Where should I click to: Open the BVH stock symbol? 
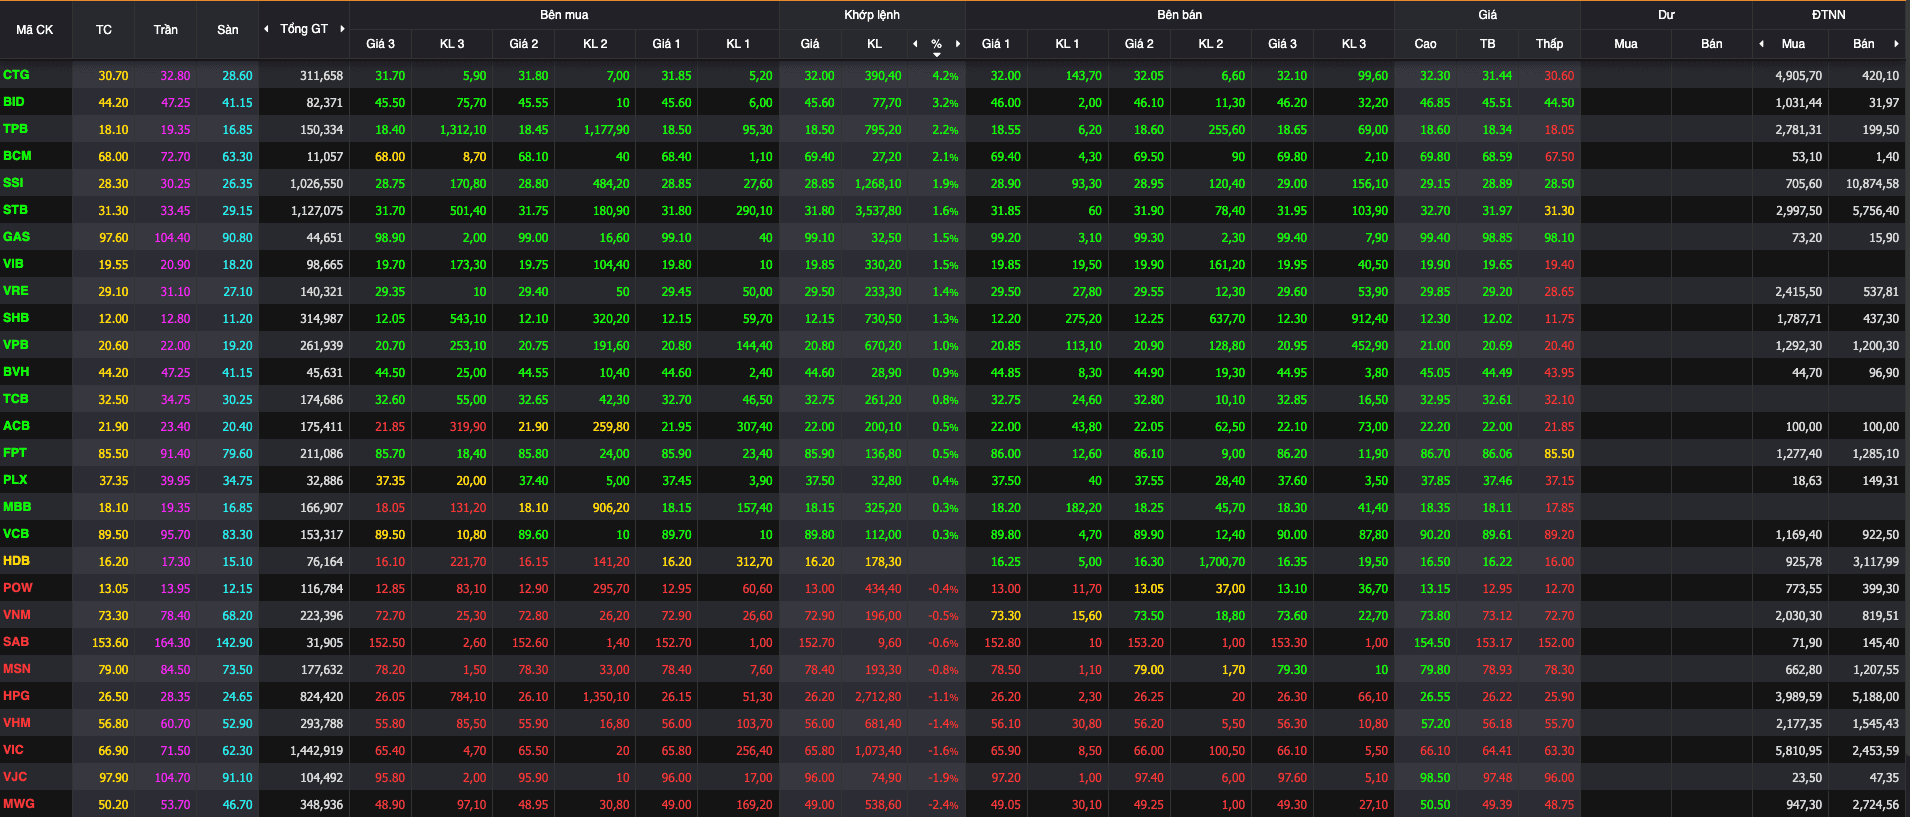pos(16,372)
